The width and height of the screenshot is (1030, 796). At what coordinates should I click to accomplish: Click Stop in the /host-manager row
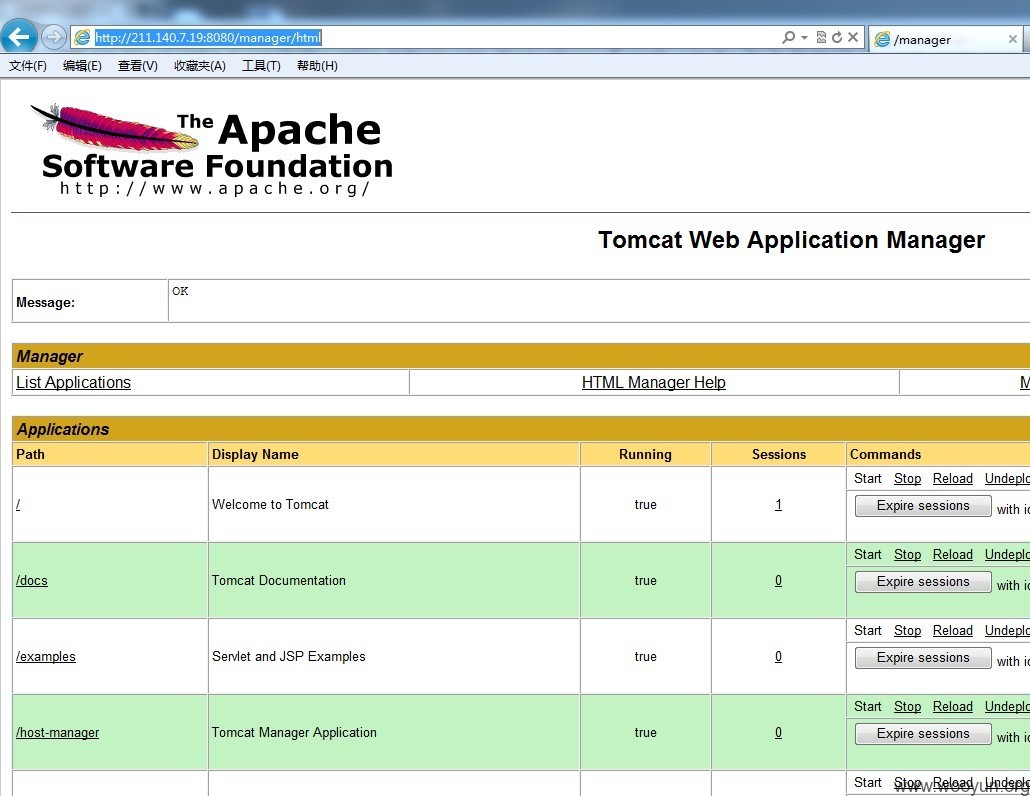(x=907, y=707)
